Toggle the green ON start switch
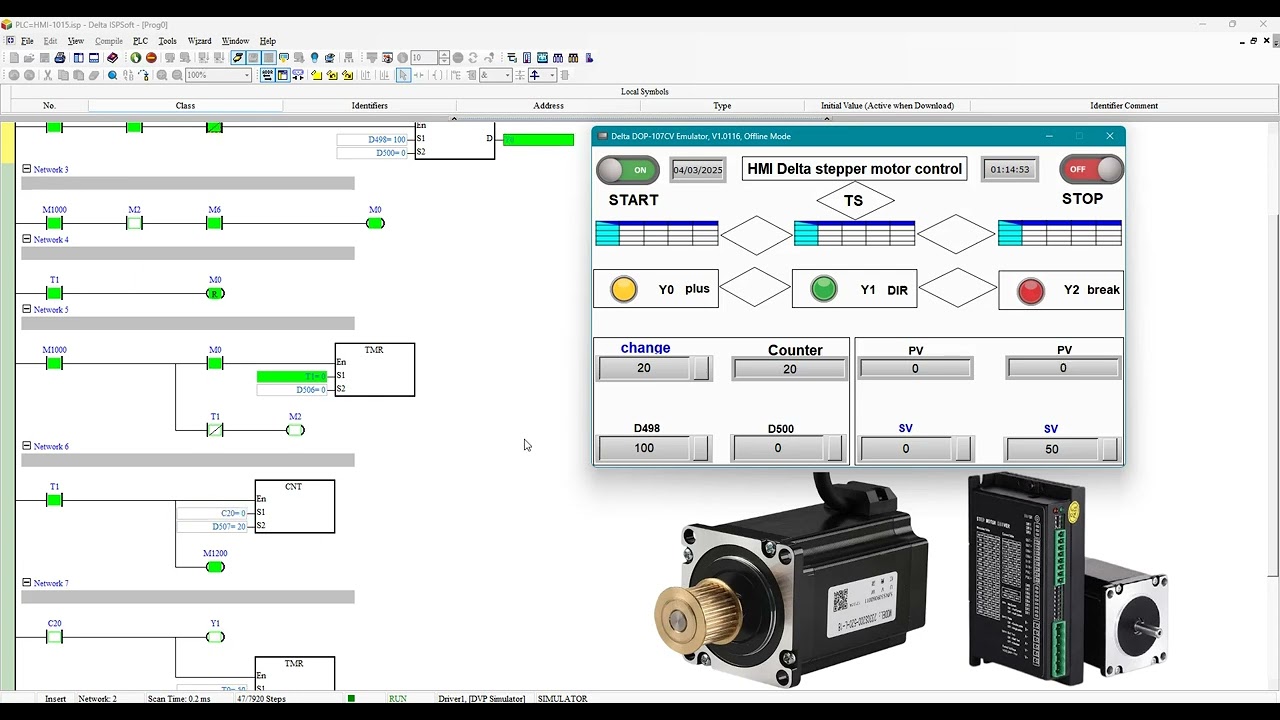The image size is (1280, 720). [x=628, y=169]
